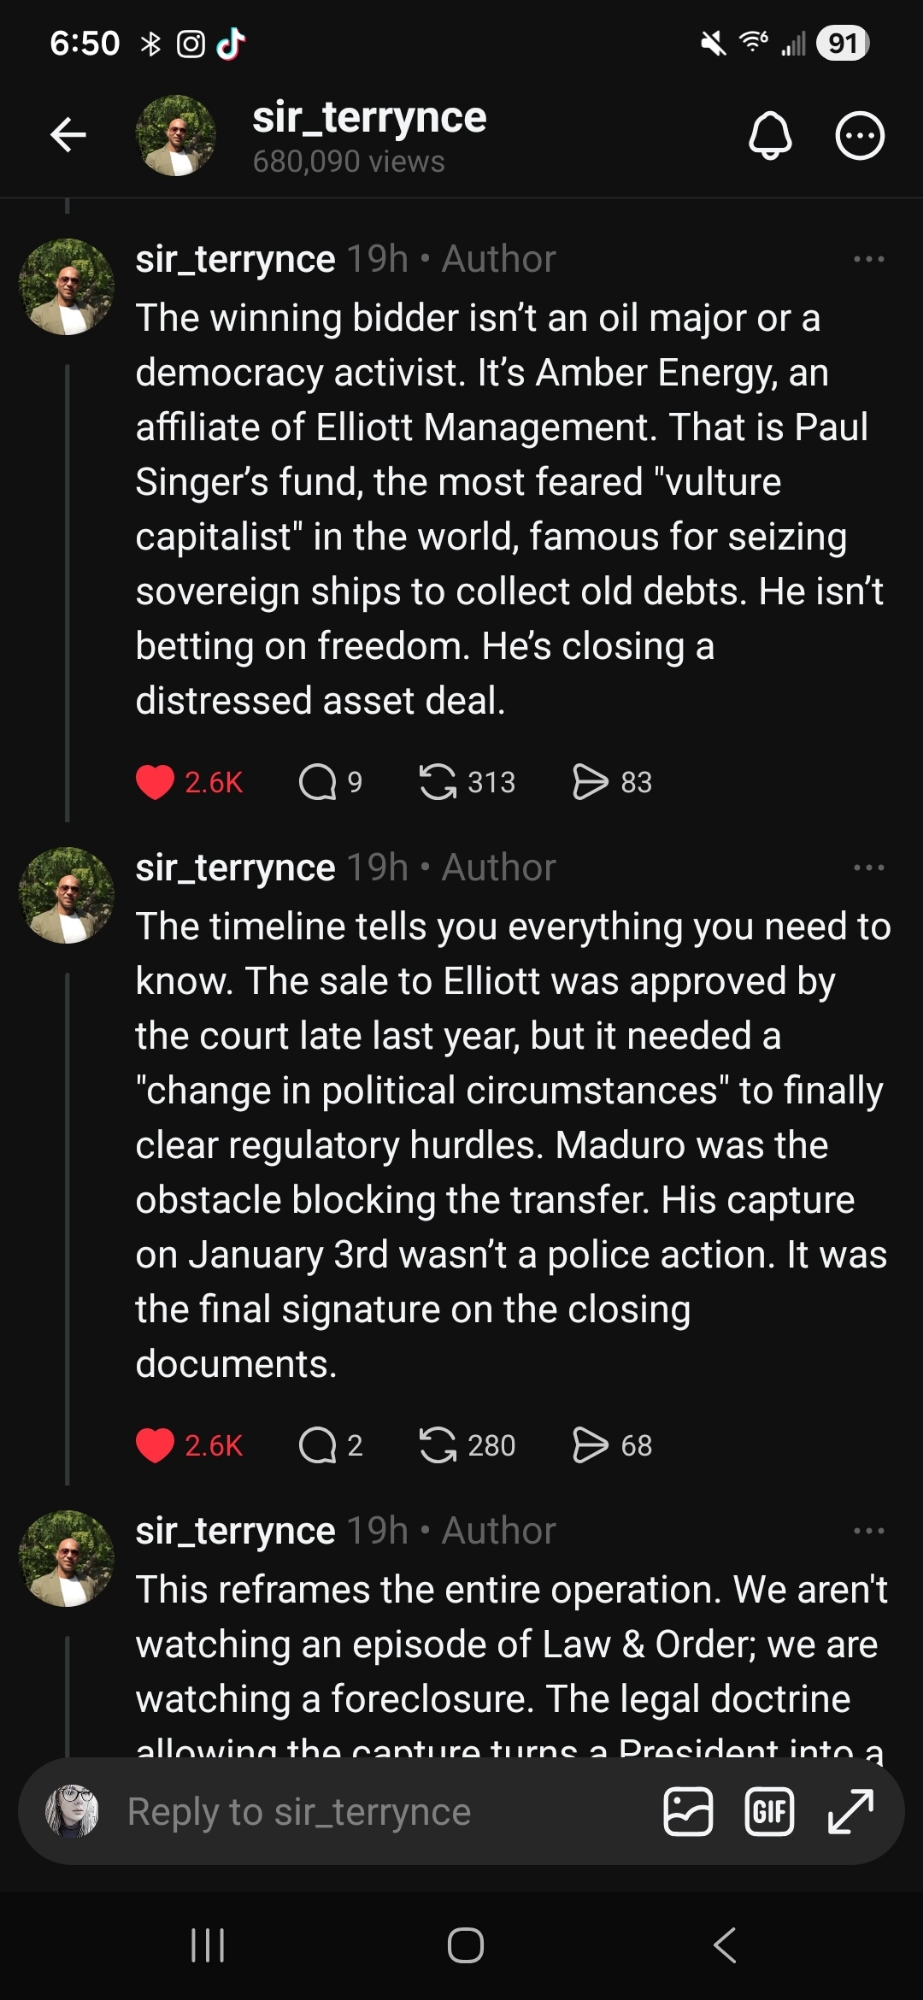Screen dimensions: 923x2000
Task: Open replies on the timeline post with 2 comments
Action: point(318,1445)
